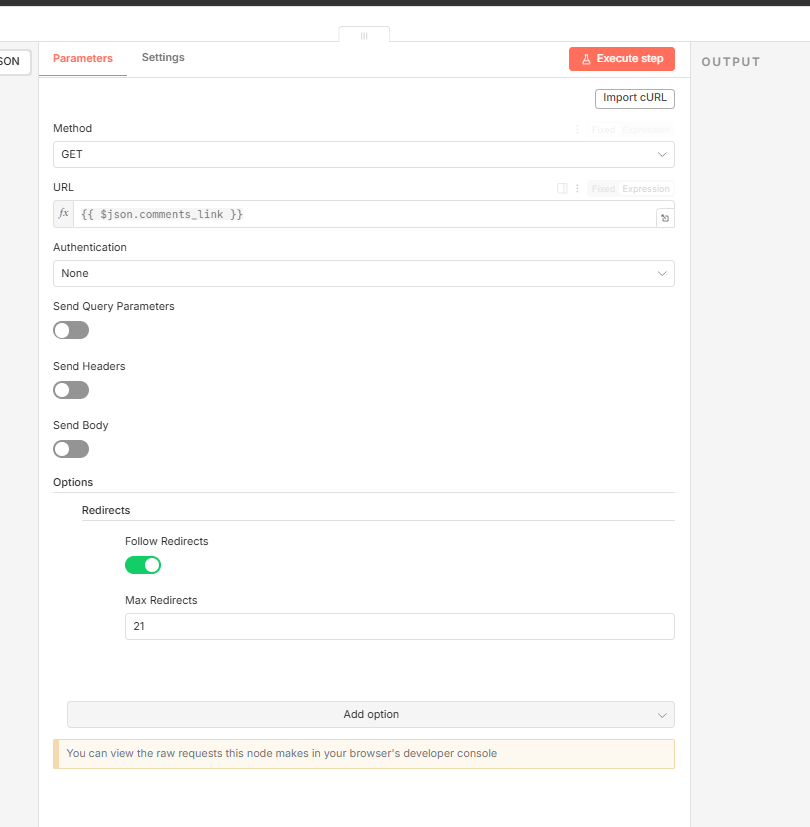
Task: Open the Add option dropdown
Action: [x=370, y=714]
